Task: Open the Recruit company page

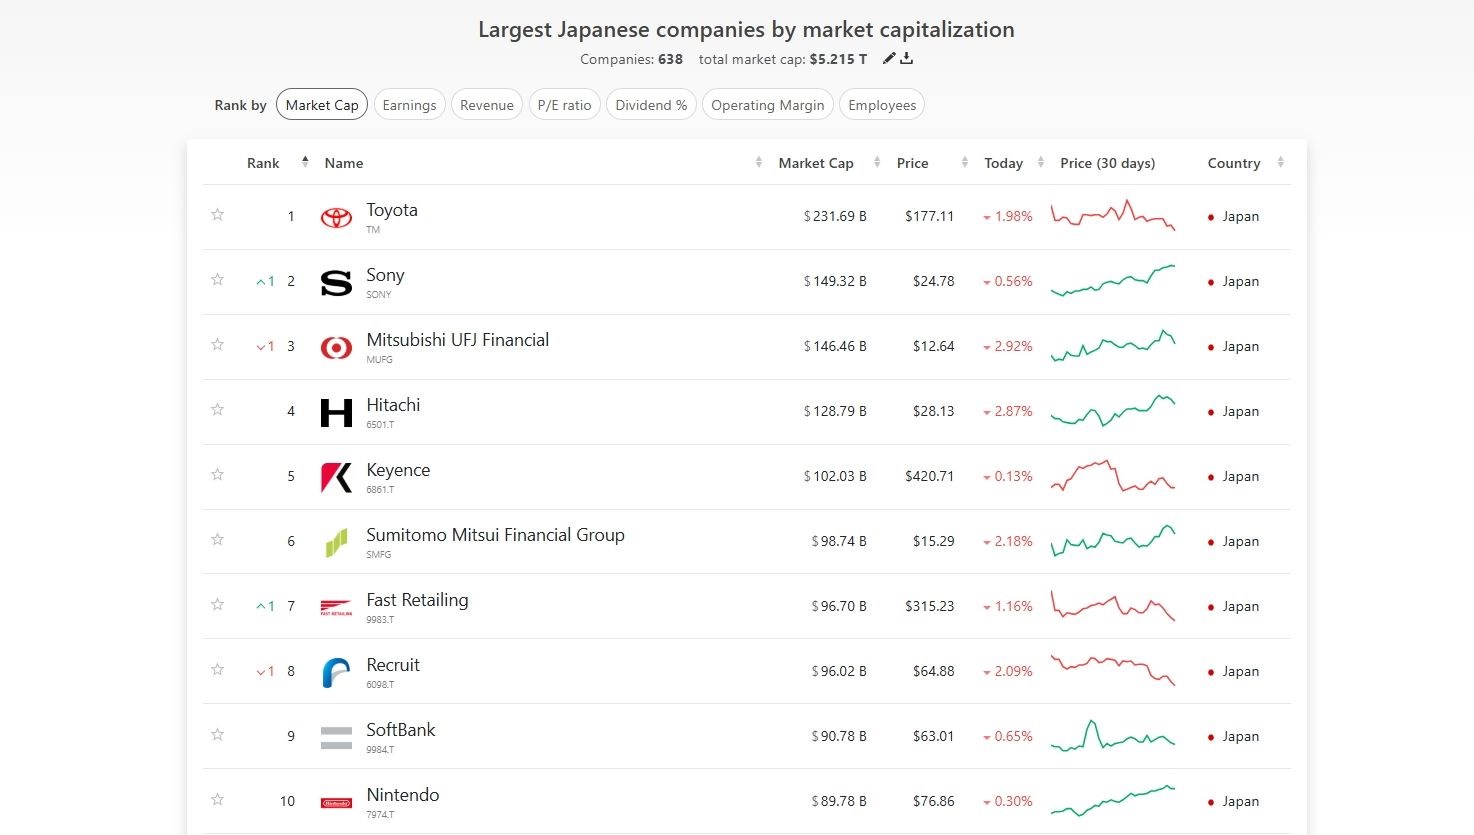Action: (x=393, y=665)
